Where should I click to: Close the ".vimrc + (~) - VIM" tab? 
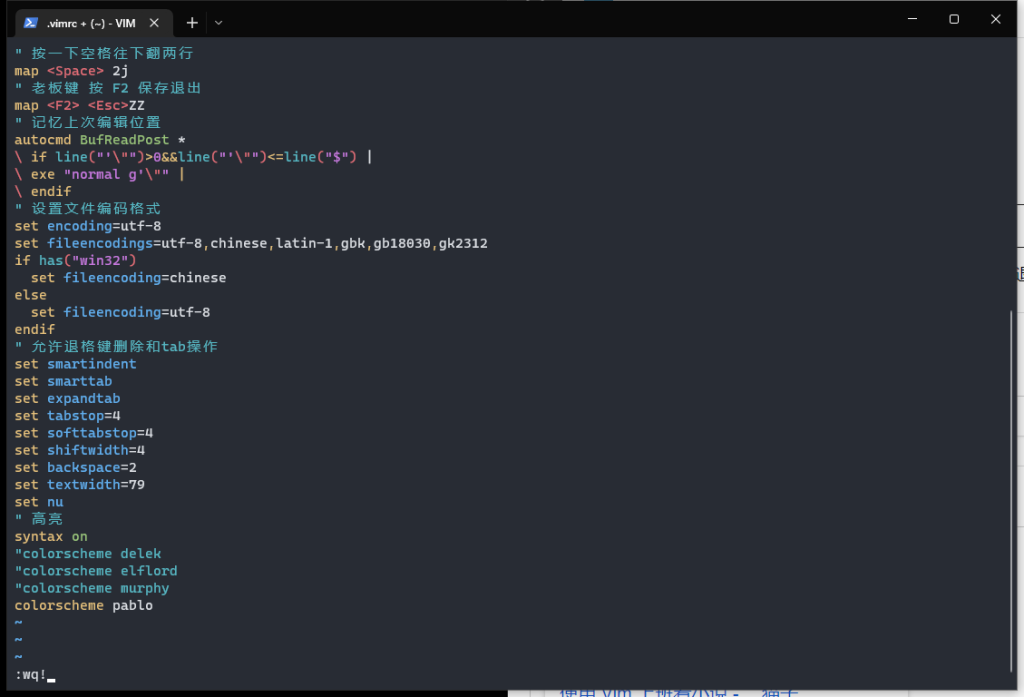click(x=154, y=20)
